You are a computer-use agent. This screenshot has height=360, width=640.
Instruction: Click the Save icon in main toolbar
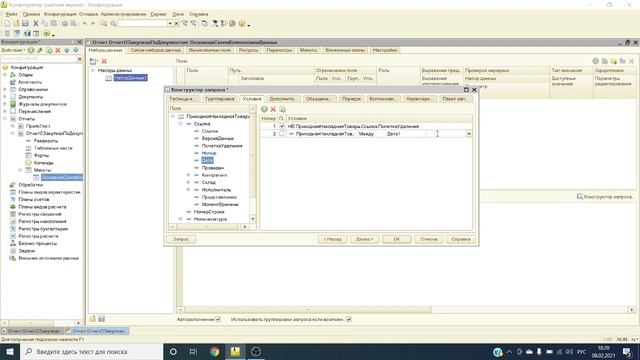click(x=25, y=23)
